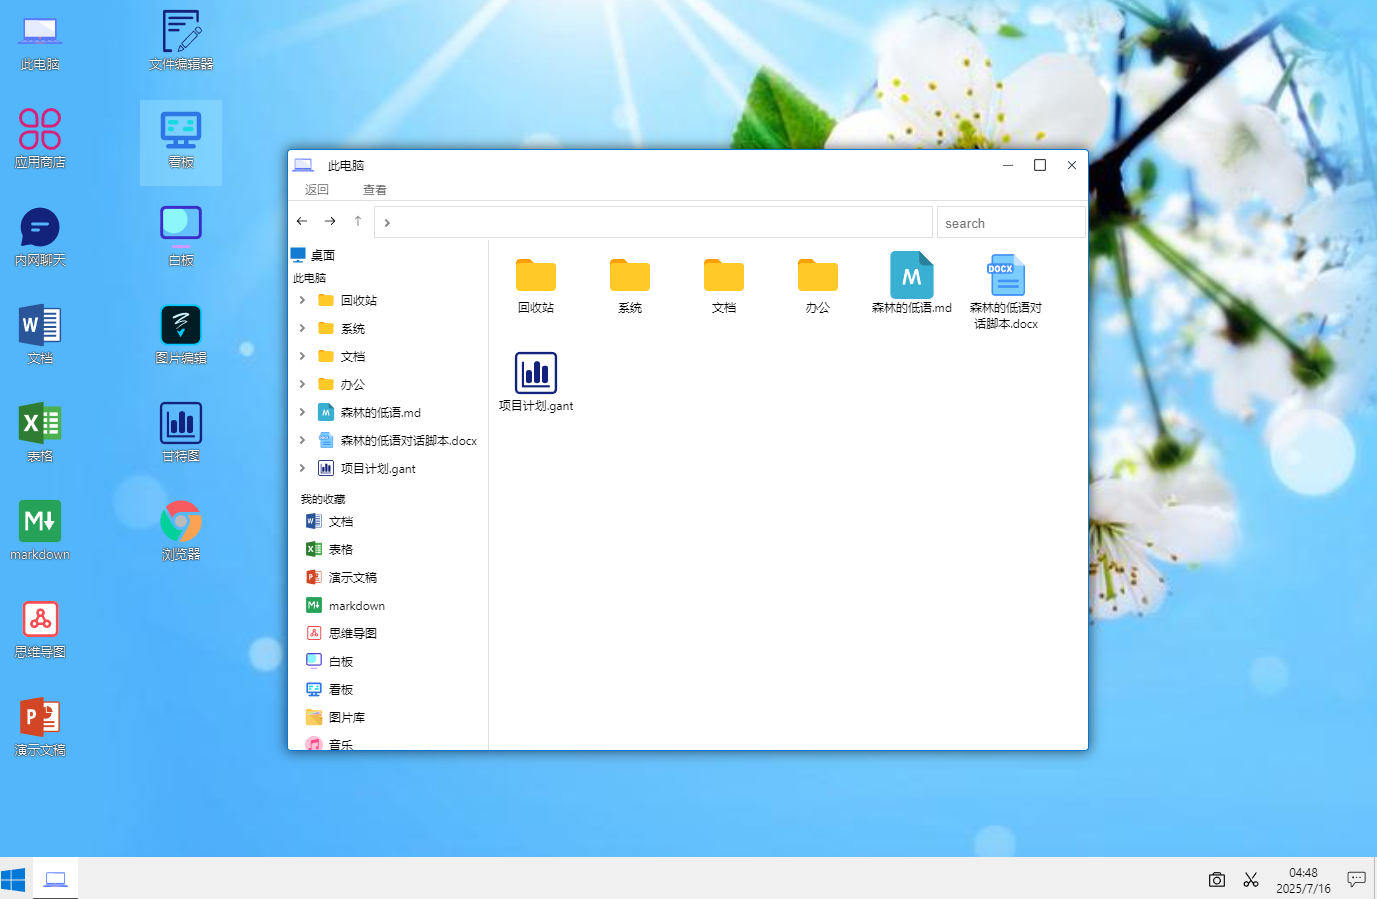Click the screenshot camera icon in taskbar
1377x899 pixels.
pos(1216,879)
